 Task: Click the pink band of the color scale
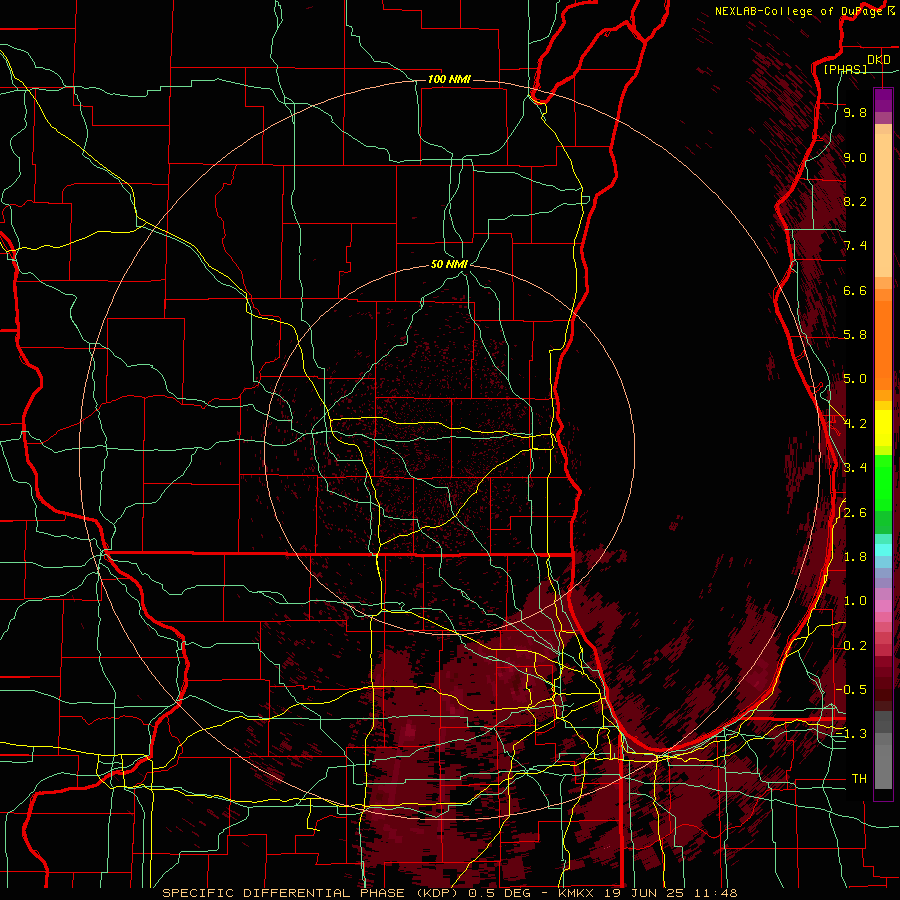[x=883, y=606]
